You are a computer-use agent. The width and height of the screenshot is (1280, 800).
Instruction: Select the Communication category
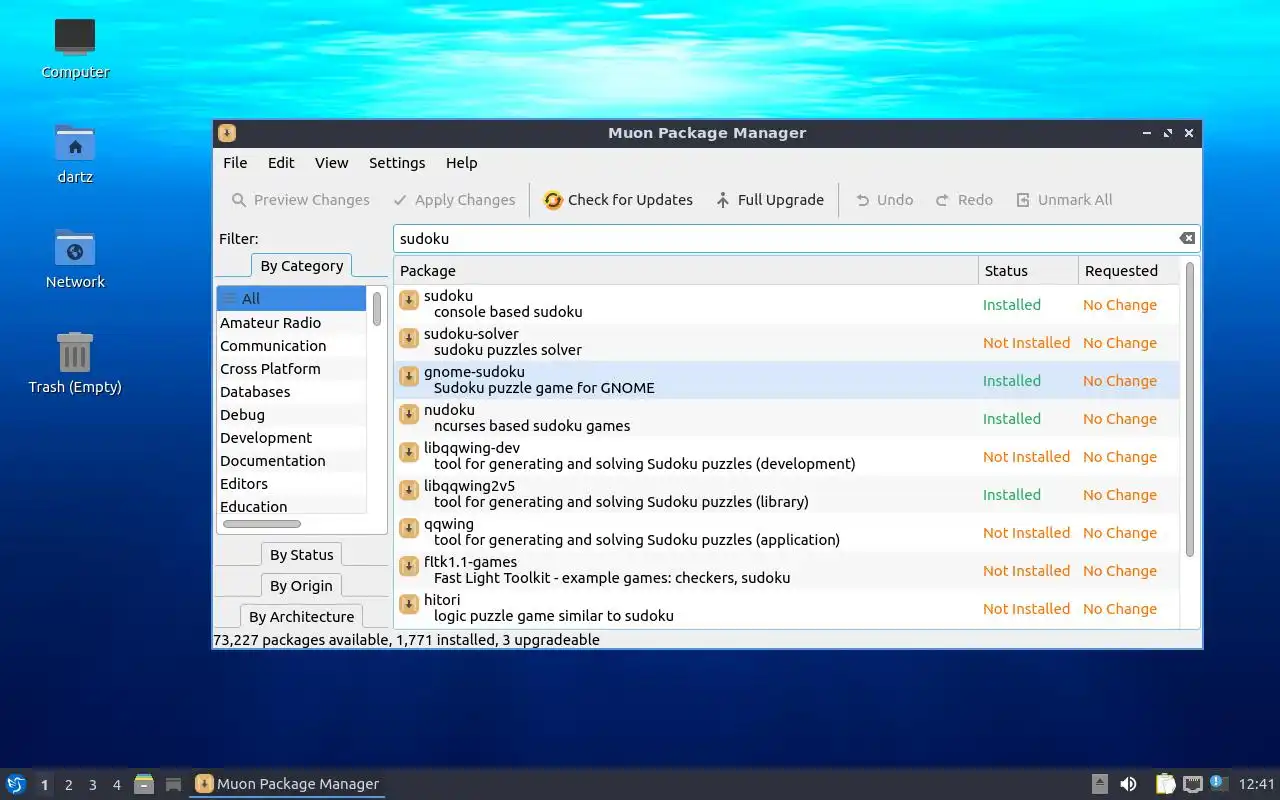click(x=292, y=346)
